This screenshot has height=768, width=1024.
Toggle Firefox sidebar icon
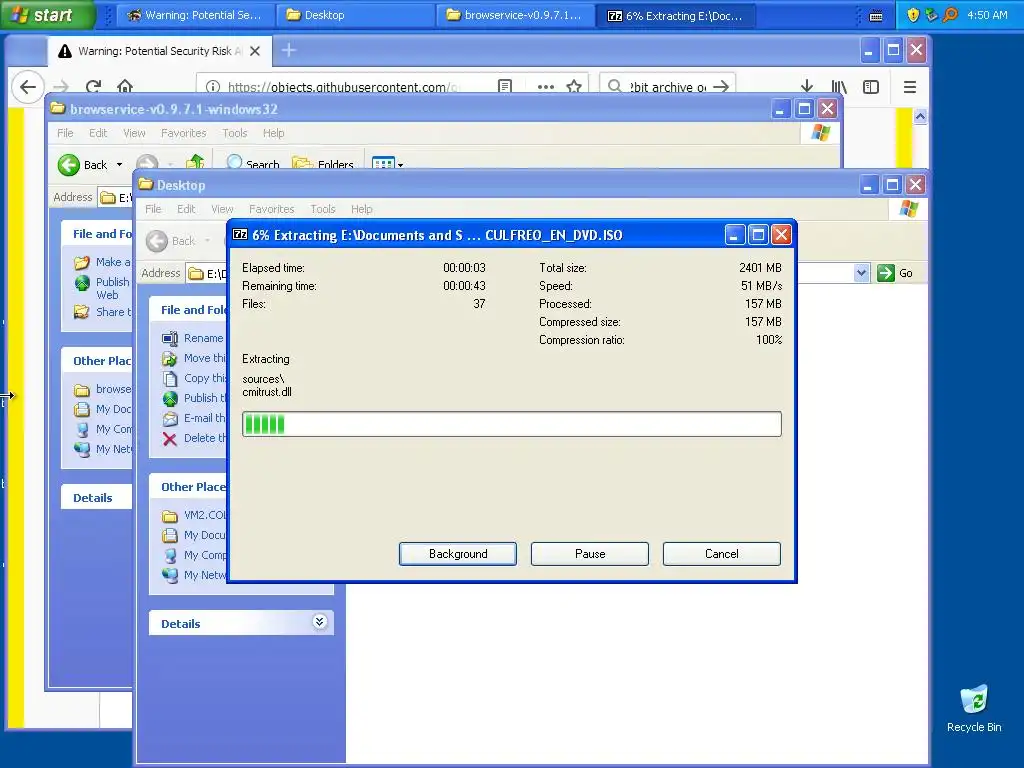click(871, 87)
